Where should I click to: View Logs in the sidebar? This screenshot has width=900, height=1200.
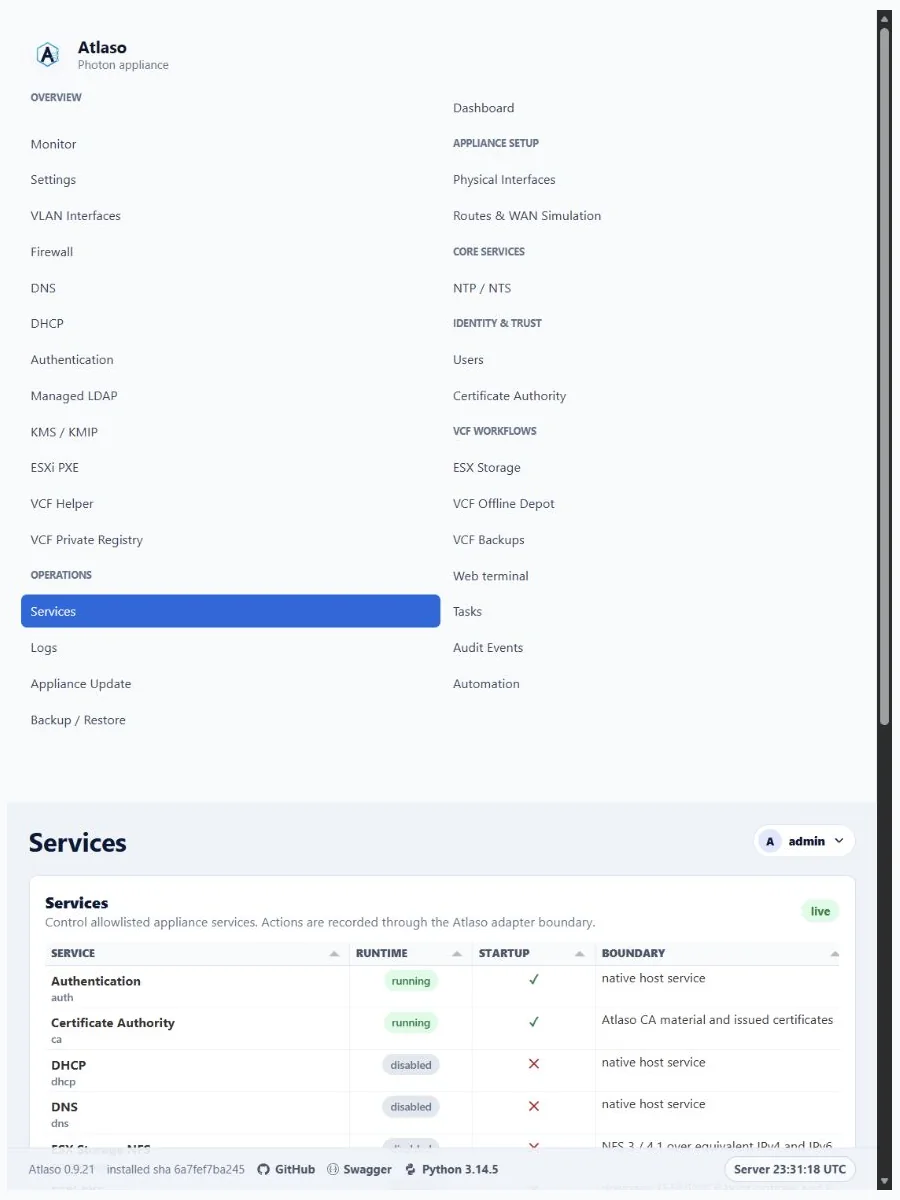click(44, 648)
